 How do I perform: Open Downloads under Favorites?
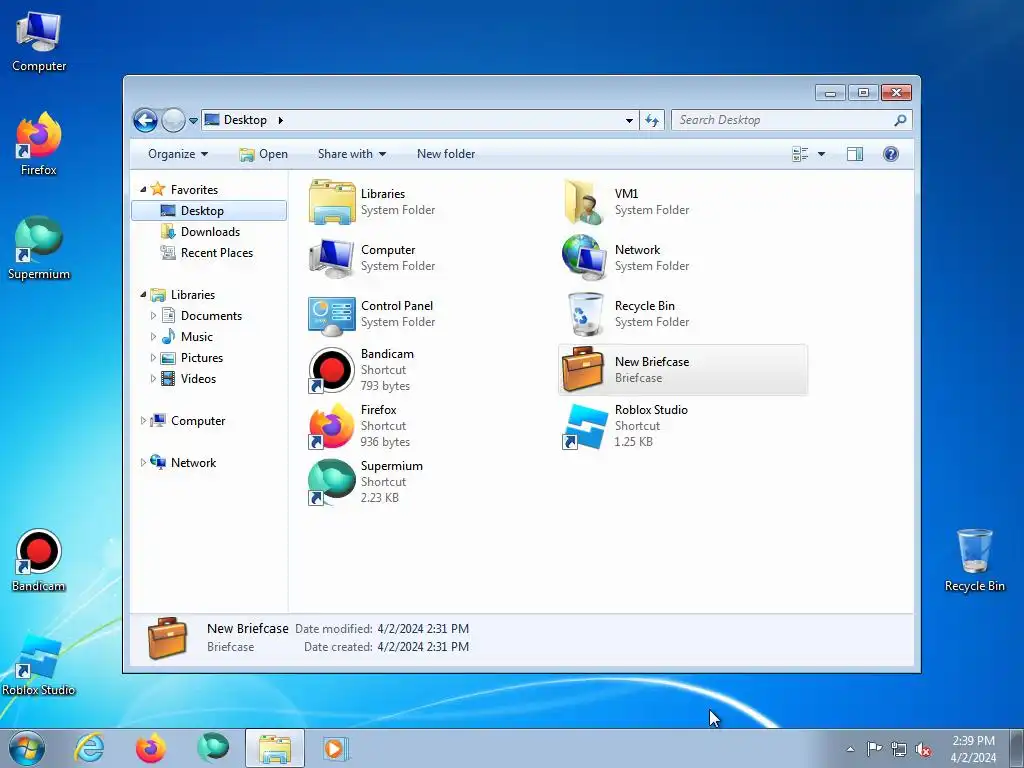(x=200, y=232)
